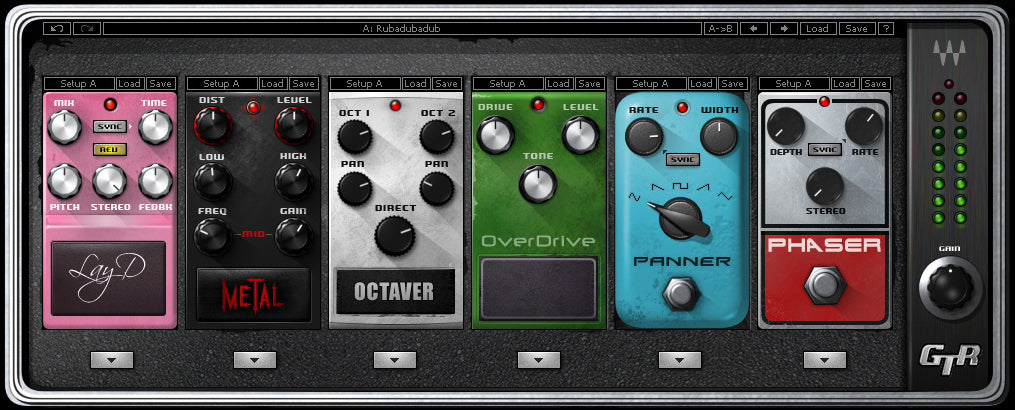1015x410 pixels.
Task: Select the square waveform icon on Panner
Action: click(x=680, y=186)
